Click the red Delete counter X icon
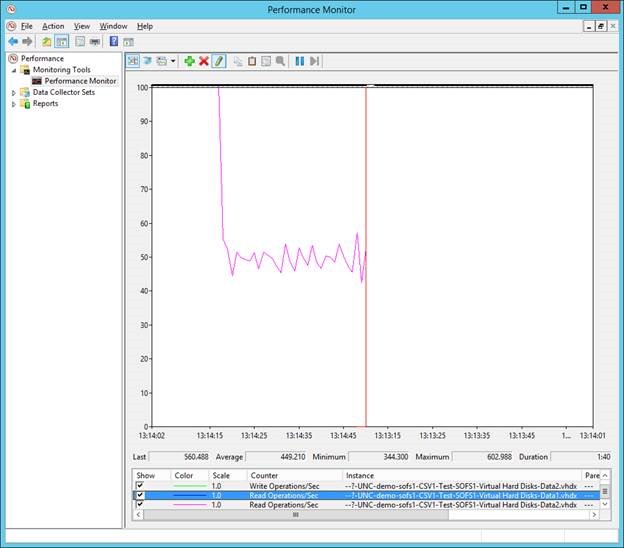This screenshot has height=548, width=624. [204, 61]
